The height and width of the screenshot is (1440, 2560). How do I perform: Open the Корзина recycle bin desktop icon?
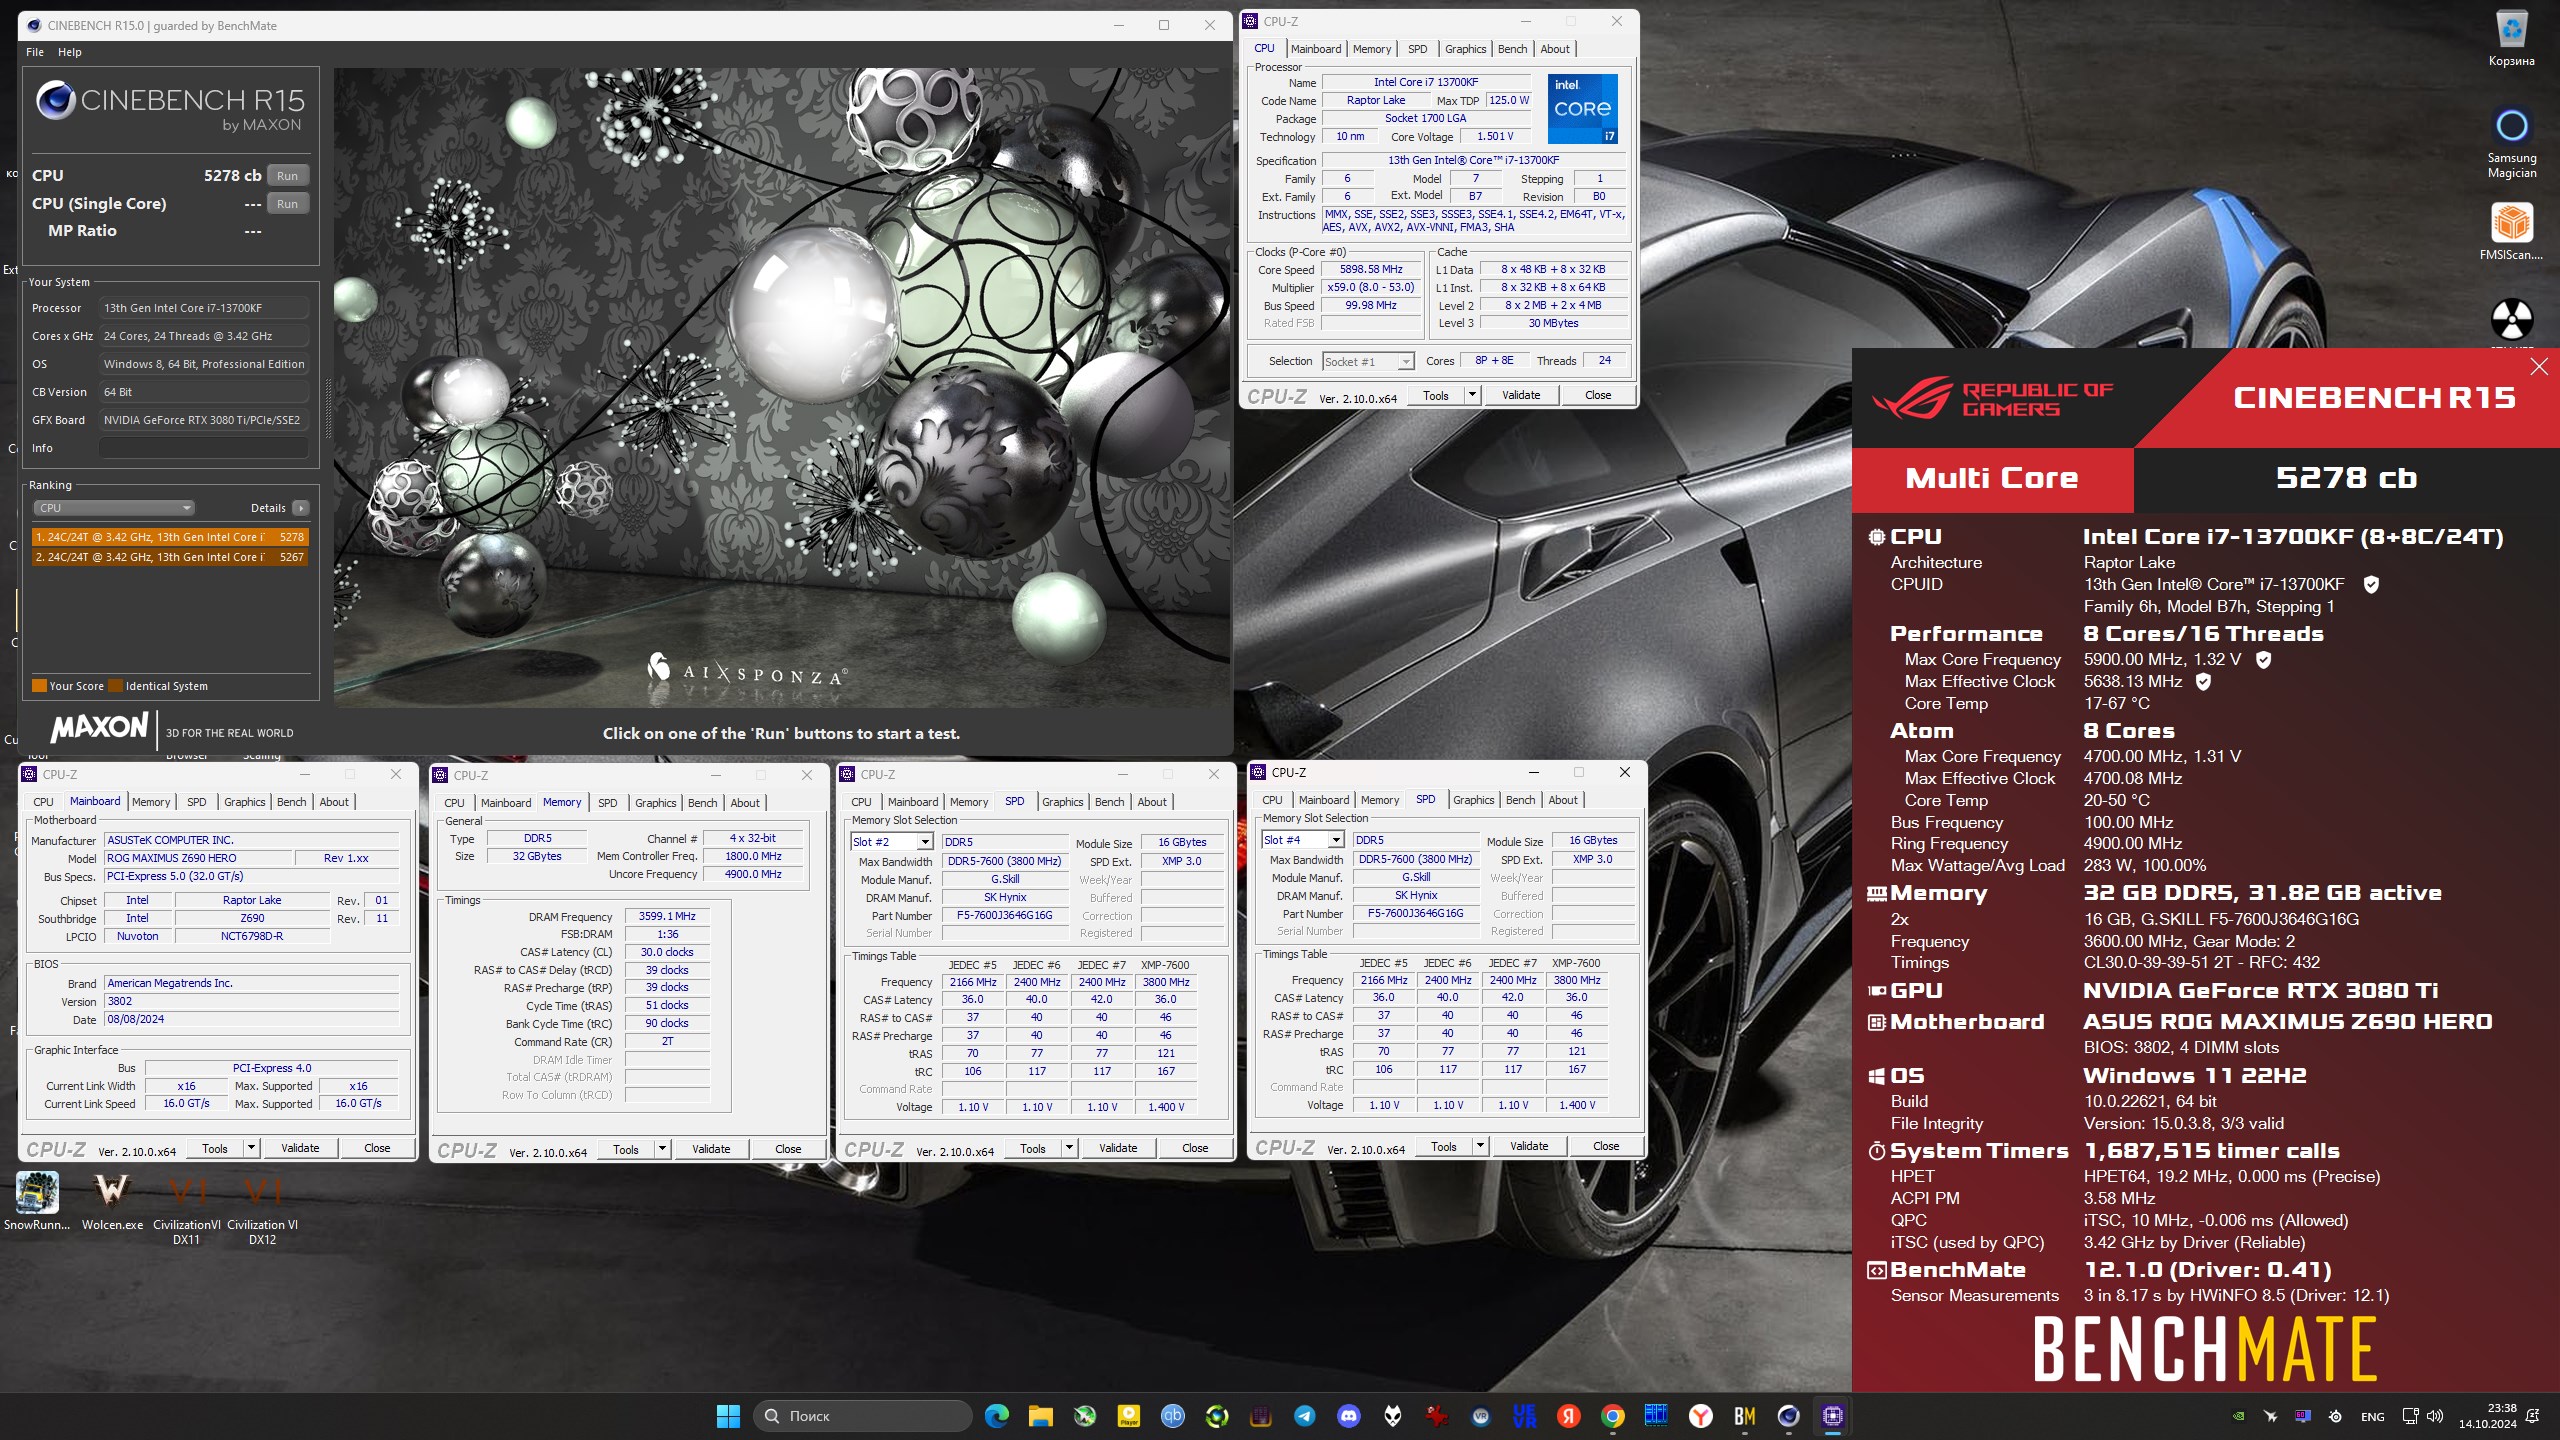(x=2511, y=38)
